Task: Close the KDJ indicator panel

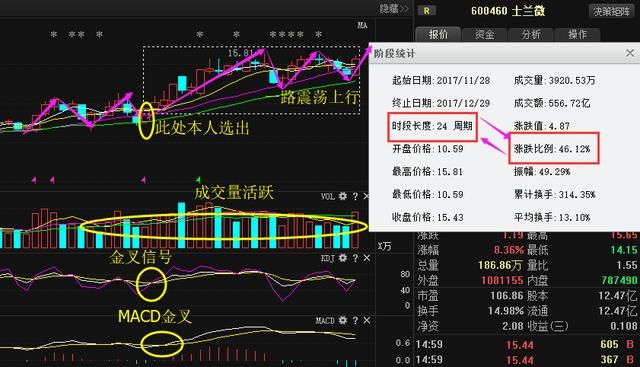Action: 367,258
